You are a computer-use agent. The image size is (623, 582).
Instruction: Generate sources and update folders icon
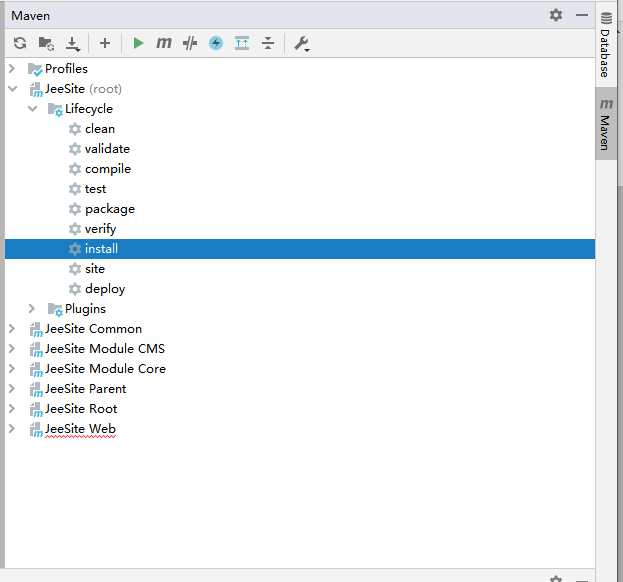click(46, 43)
